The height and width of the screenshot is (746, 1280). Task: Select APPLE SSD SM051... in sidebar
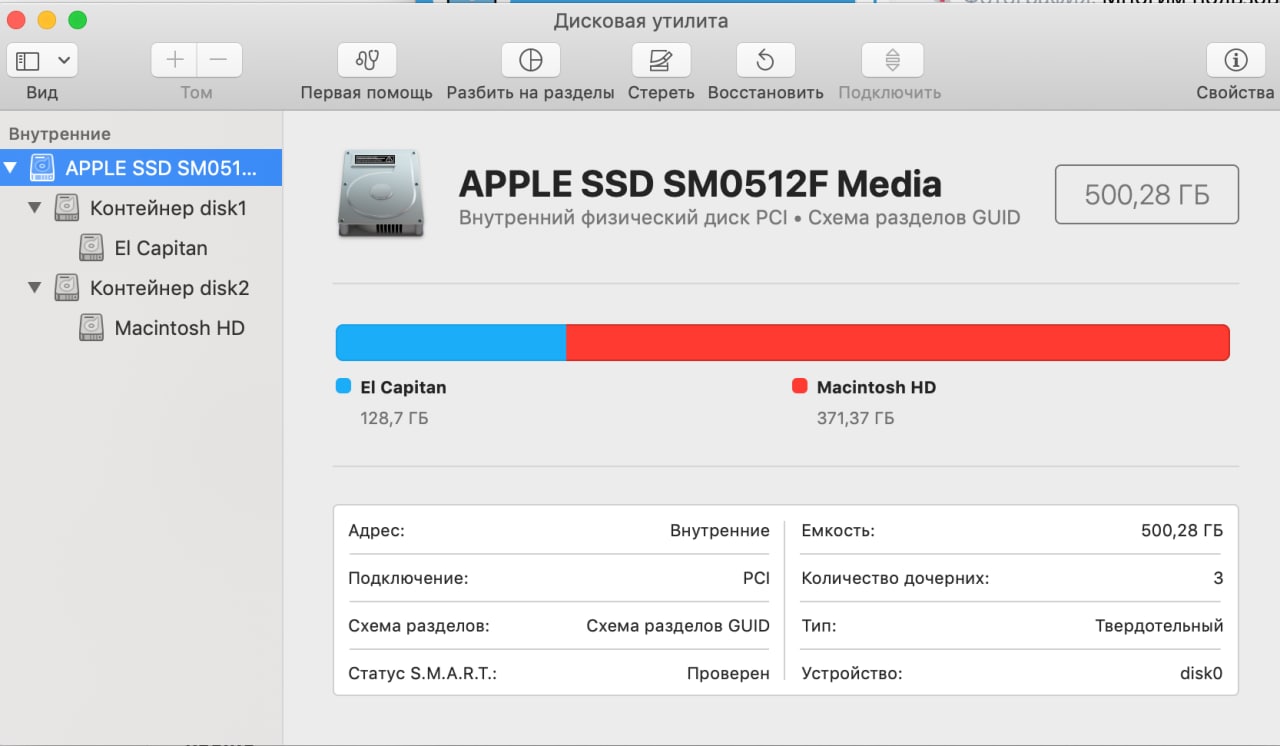(141, 168)
